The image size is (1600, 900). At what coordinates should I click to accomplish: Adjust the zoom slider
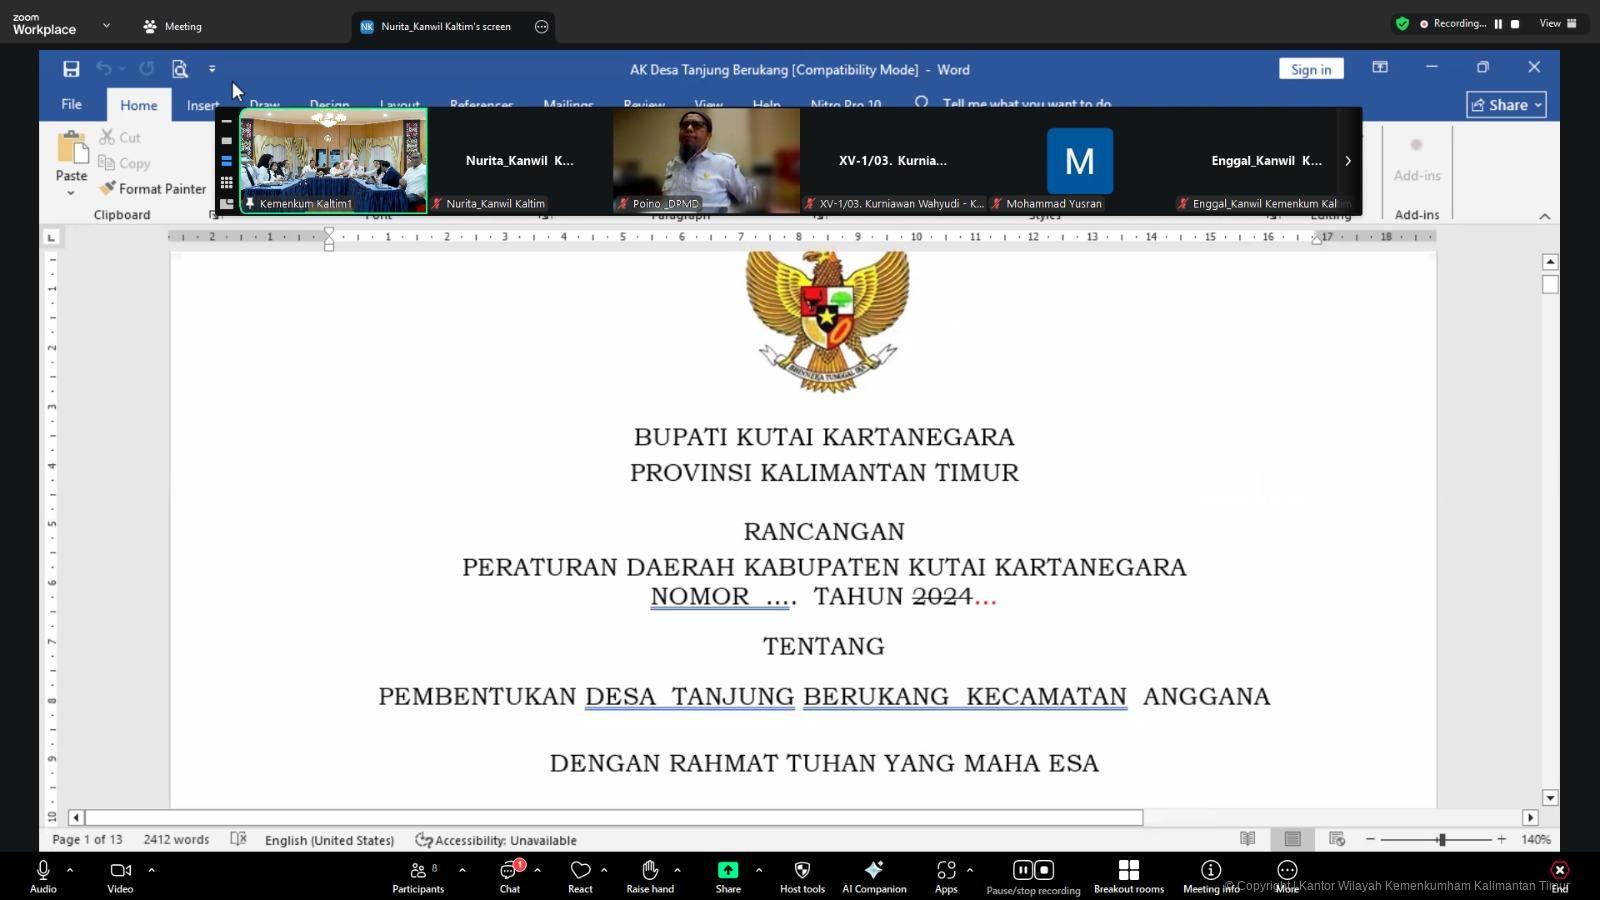tap(1443, 840)
